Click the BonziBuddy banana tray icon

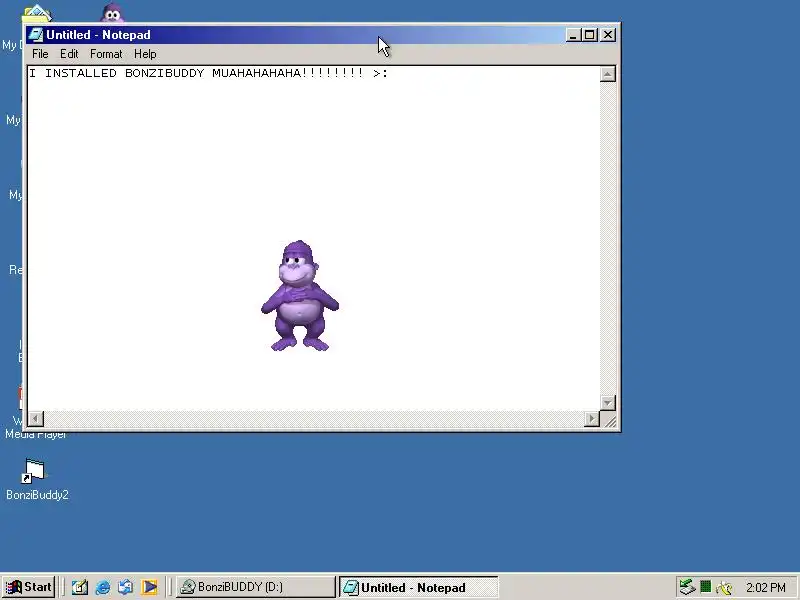(724, 588)
